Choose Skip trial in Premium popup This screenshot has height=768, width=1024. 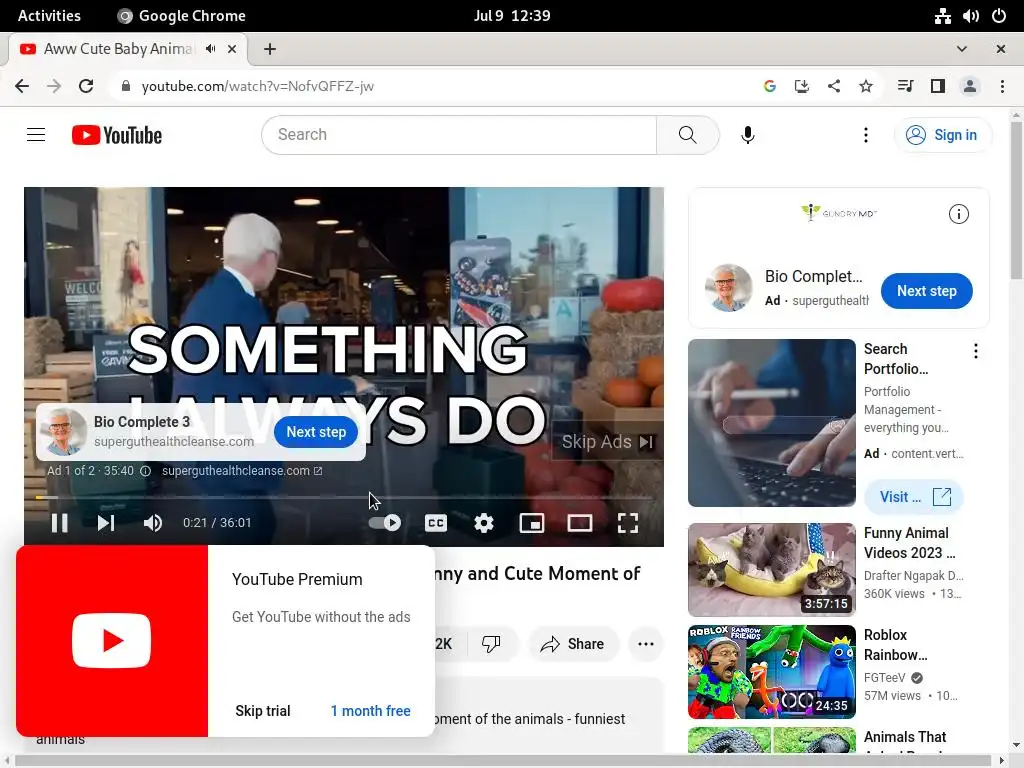(x=263, y=711)
